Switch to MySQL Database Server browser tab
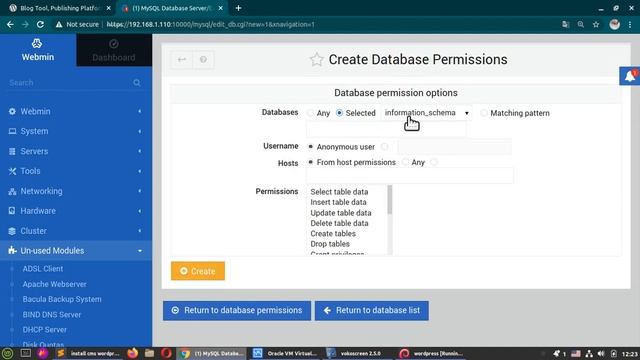This screenshot has height=360, width=640. (173, 8)
